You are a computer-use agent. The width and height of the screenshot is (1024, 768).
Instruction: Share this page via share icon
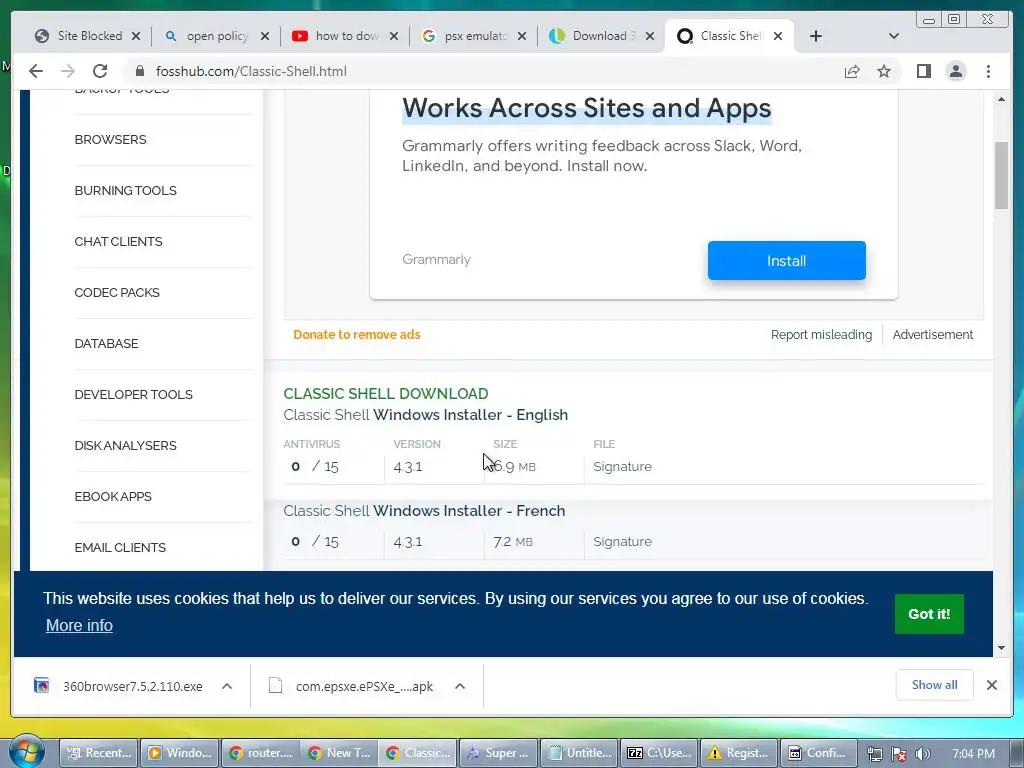point(852,71)
